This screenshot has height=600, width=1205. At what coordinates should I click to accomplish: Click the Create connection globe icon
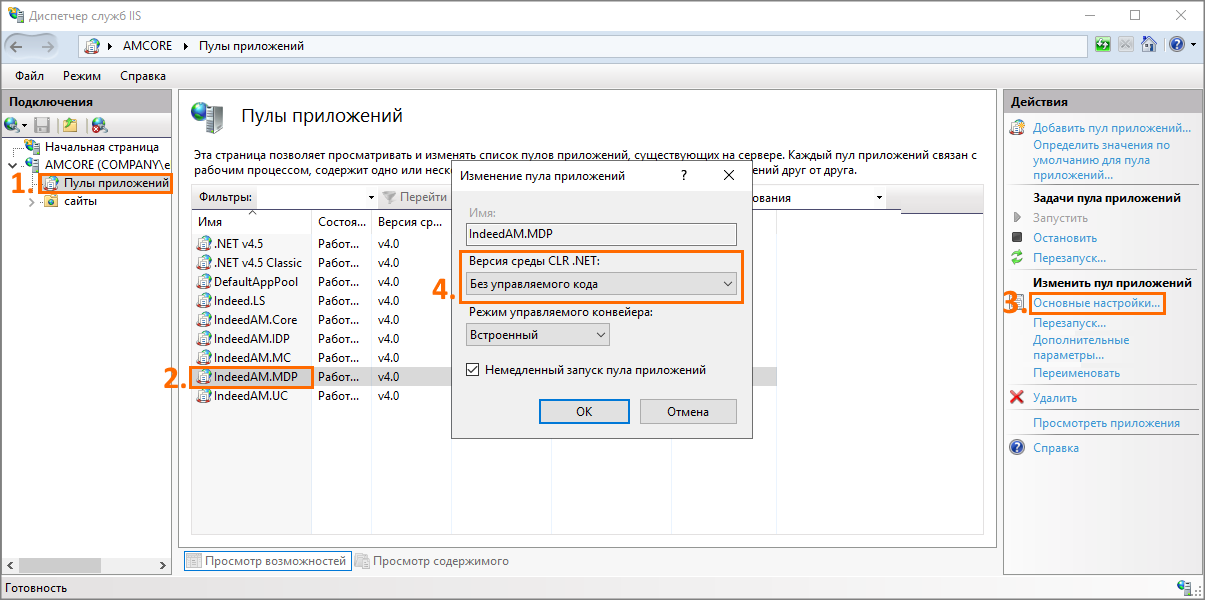[12, 125]
